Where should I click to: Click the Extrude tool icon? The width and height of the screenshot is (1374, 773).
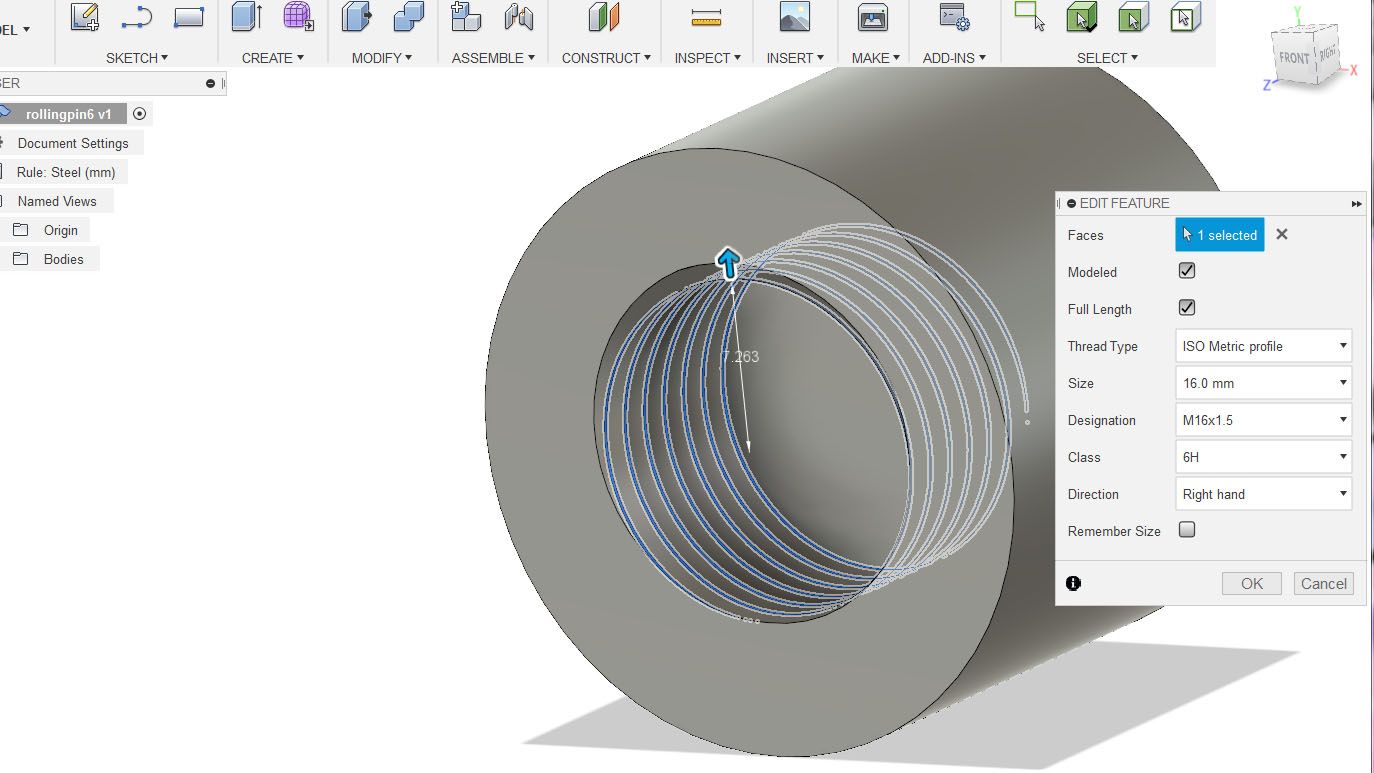pos(247,17)
